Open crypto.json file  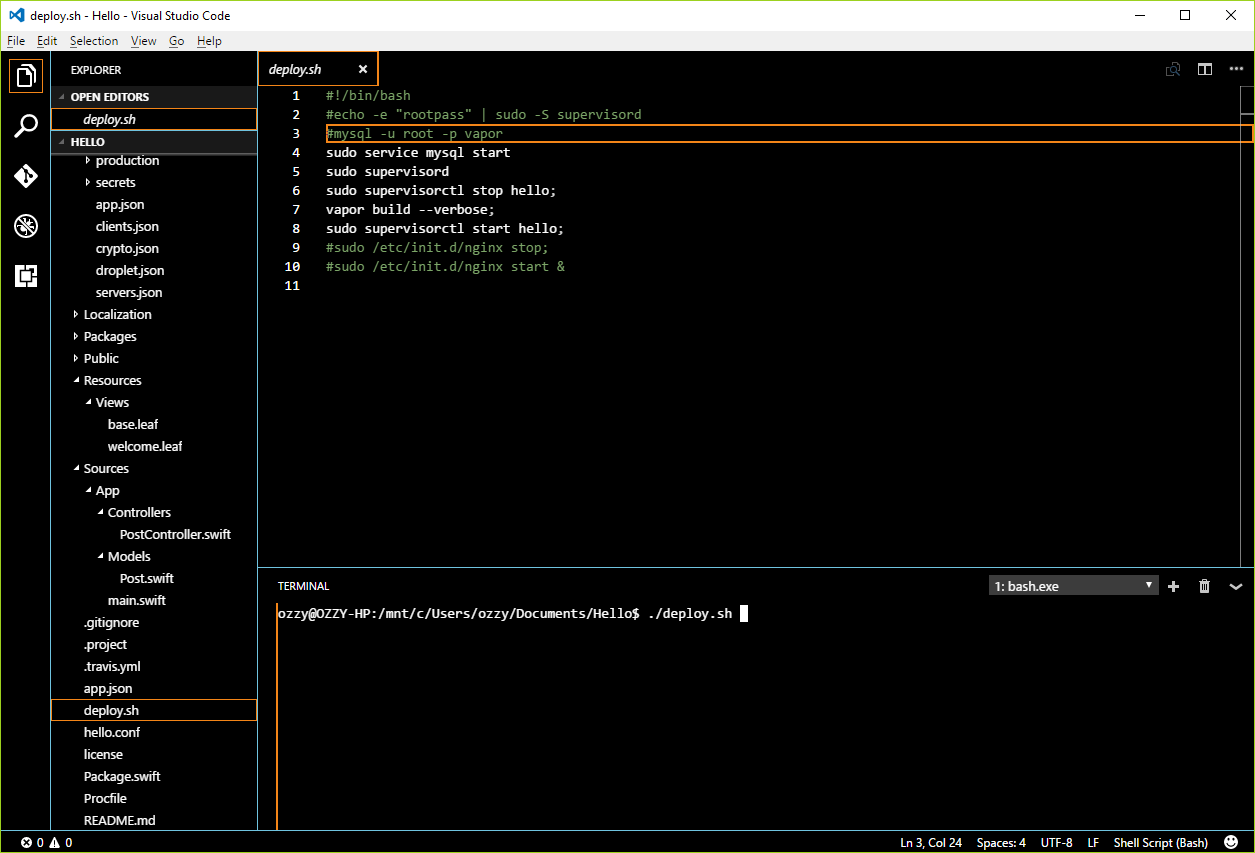pos(127,248)
